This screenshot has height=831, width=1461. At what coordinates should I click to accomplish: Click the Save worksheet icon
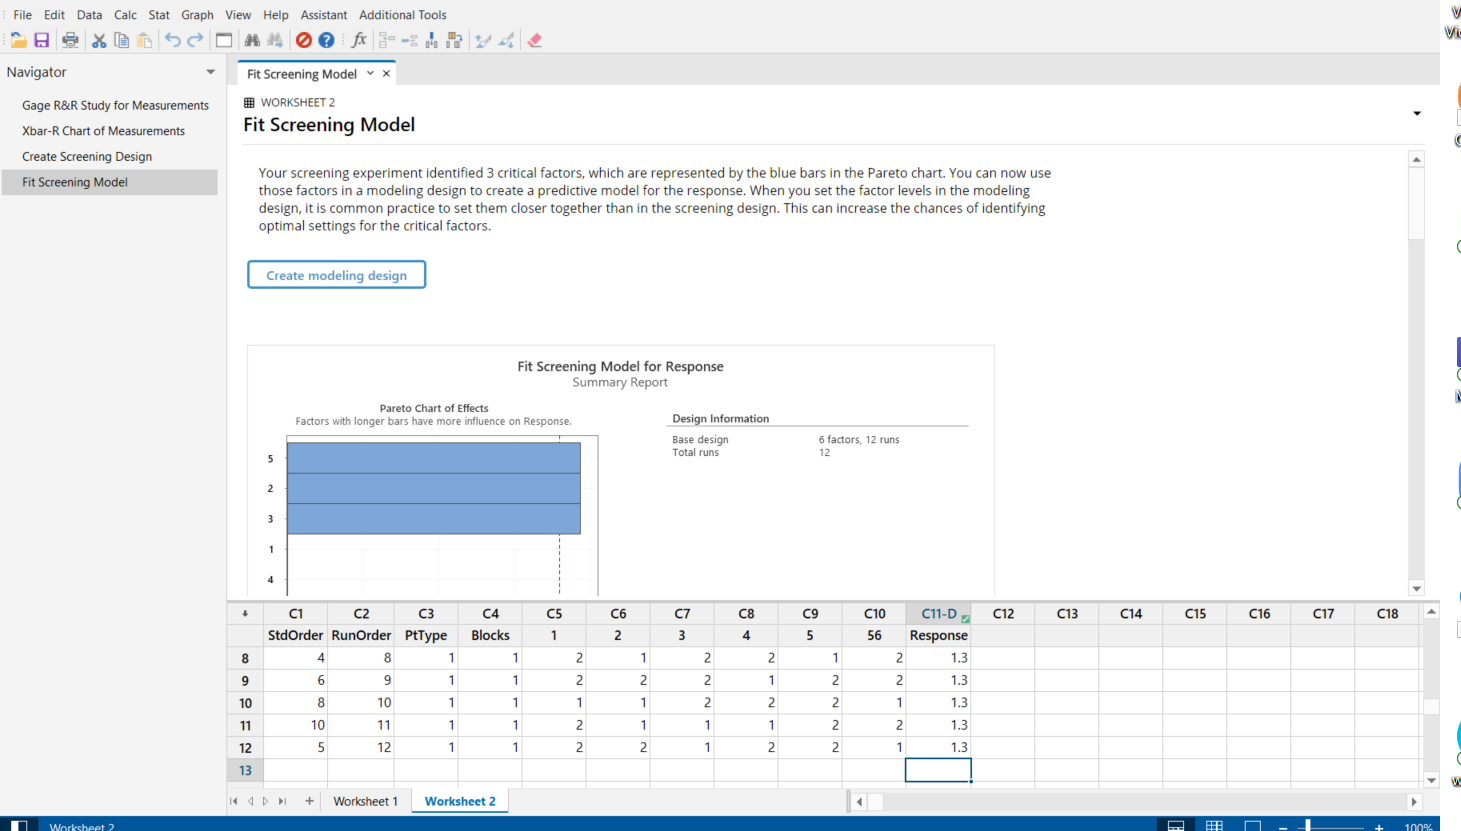(41, 40)
